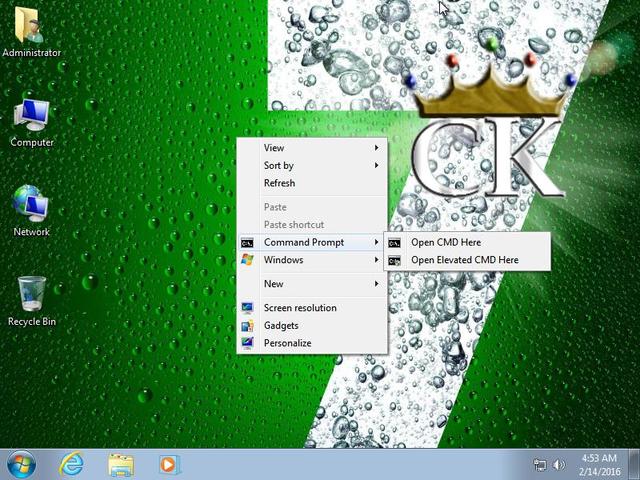
Task: Click the CMD icon beside Command Prompt
Action: pos(247,242)
